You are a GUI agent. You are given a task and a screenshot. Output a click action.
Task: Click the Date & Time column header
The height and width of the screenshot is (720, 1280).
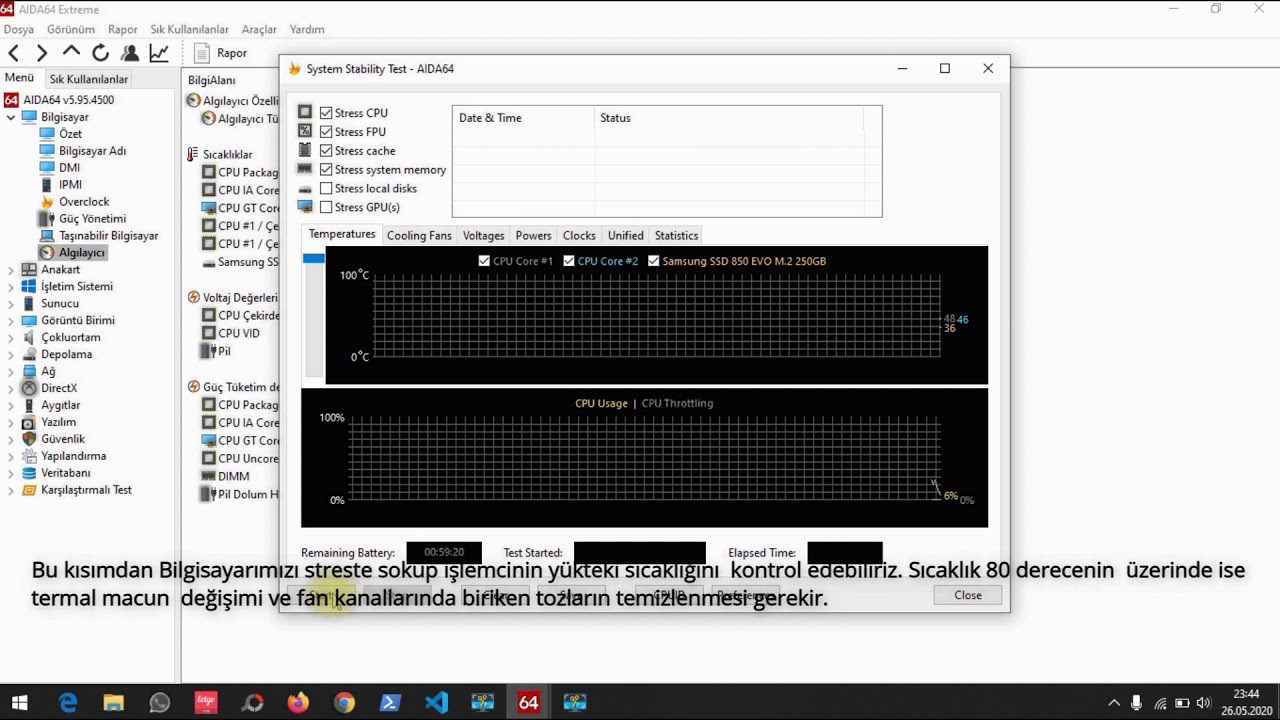(523, 118)
